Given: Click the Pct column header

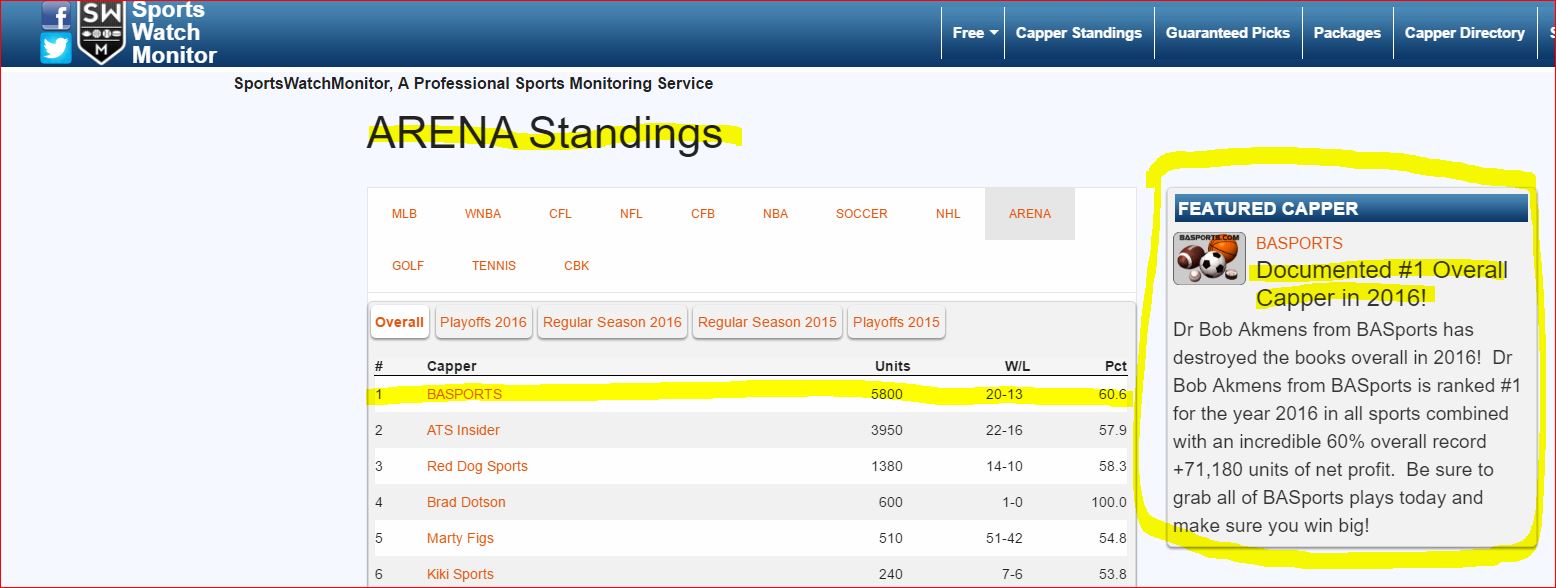Looking at the screenshot, I should tap(1114, 366).
